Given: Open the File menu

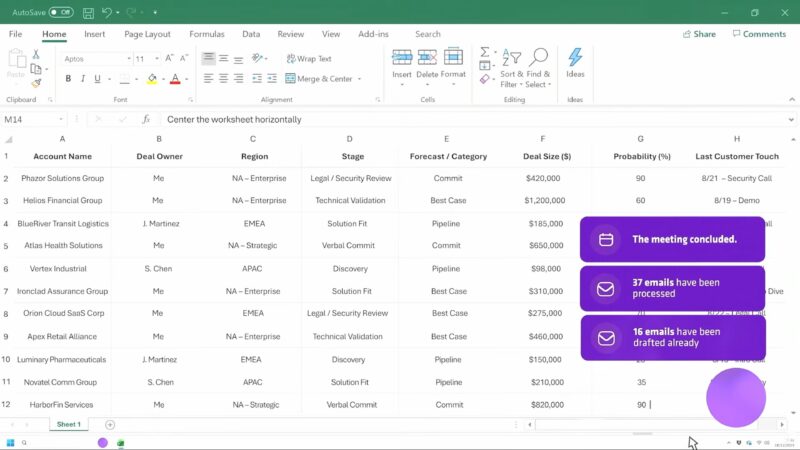Looking at the screenshot, I should click(15, 34).
